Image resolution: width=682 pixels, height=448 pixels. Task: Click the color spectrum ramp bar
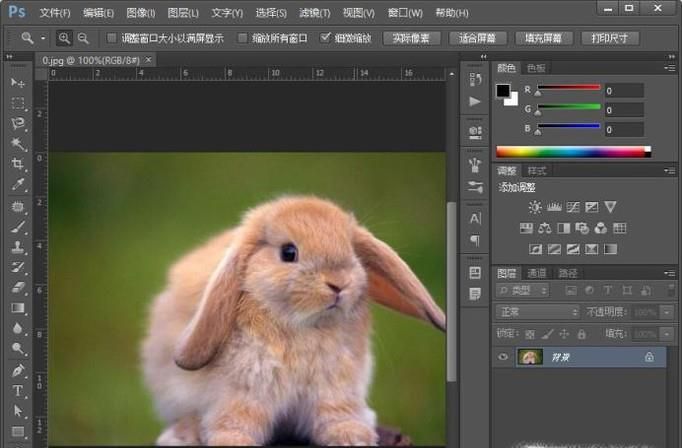point(572,152)
